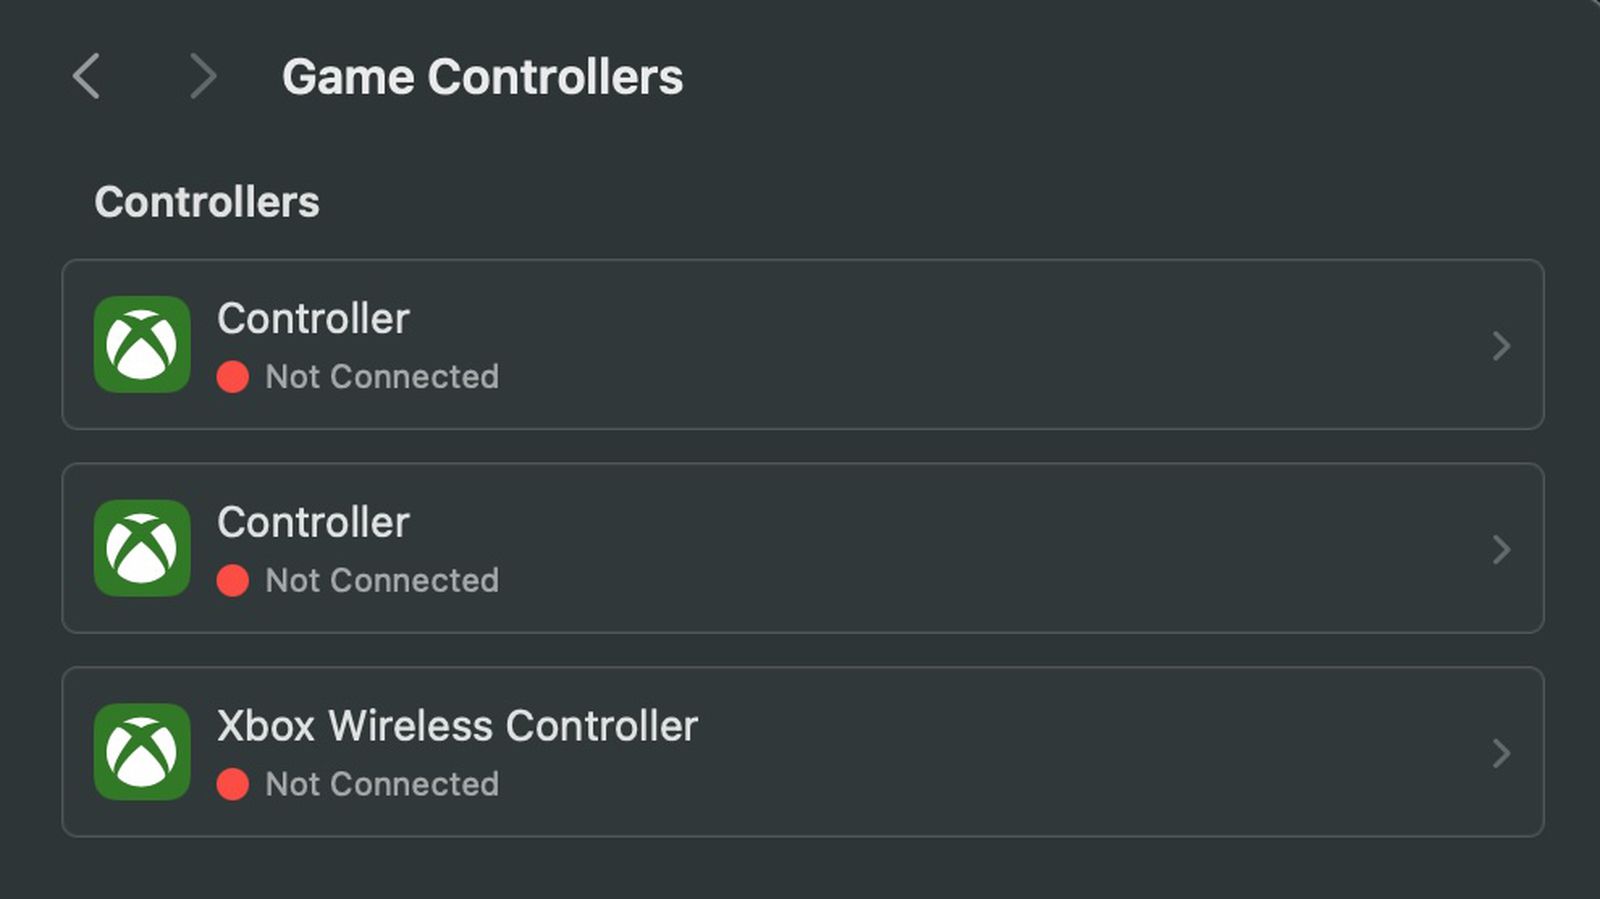Select the first "Controller" name label
Image resolution: width=1600 pixels, height=899 pixels.
[x=313, y=319]
